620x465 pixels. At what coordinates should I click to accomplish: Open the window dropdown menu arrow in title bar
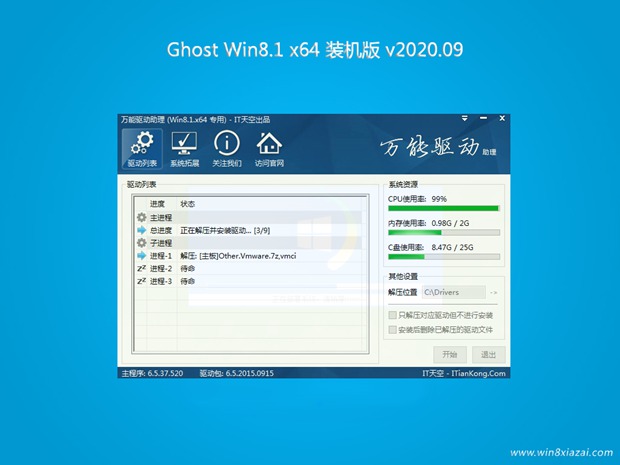465,119
